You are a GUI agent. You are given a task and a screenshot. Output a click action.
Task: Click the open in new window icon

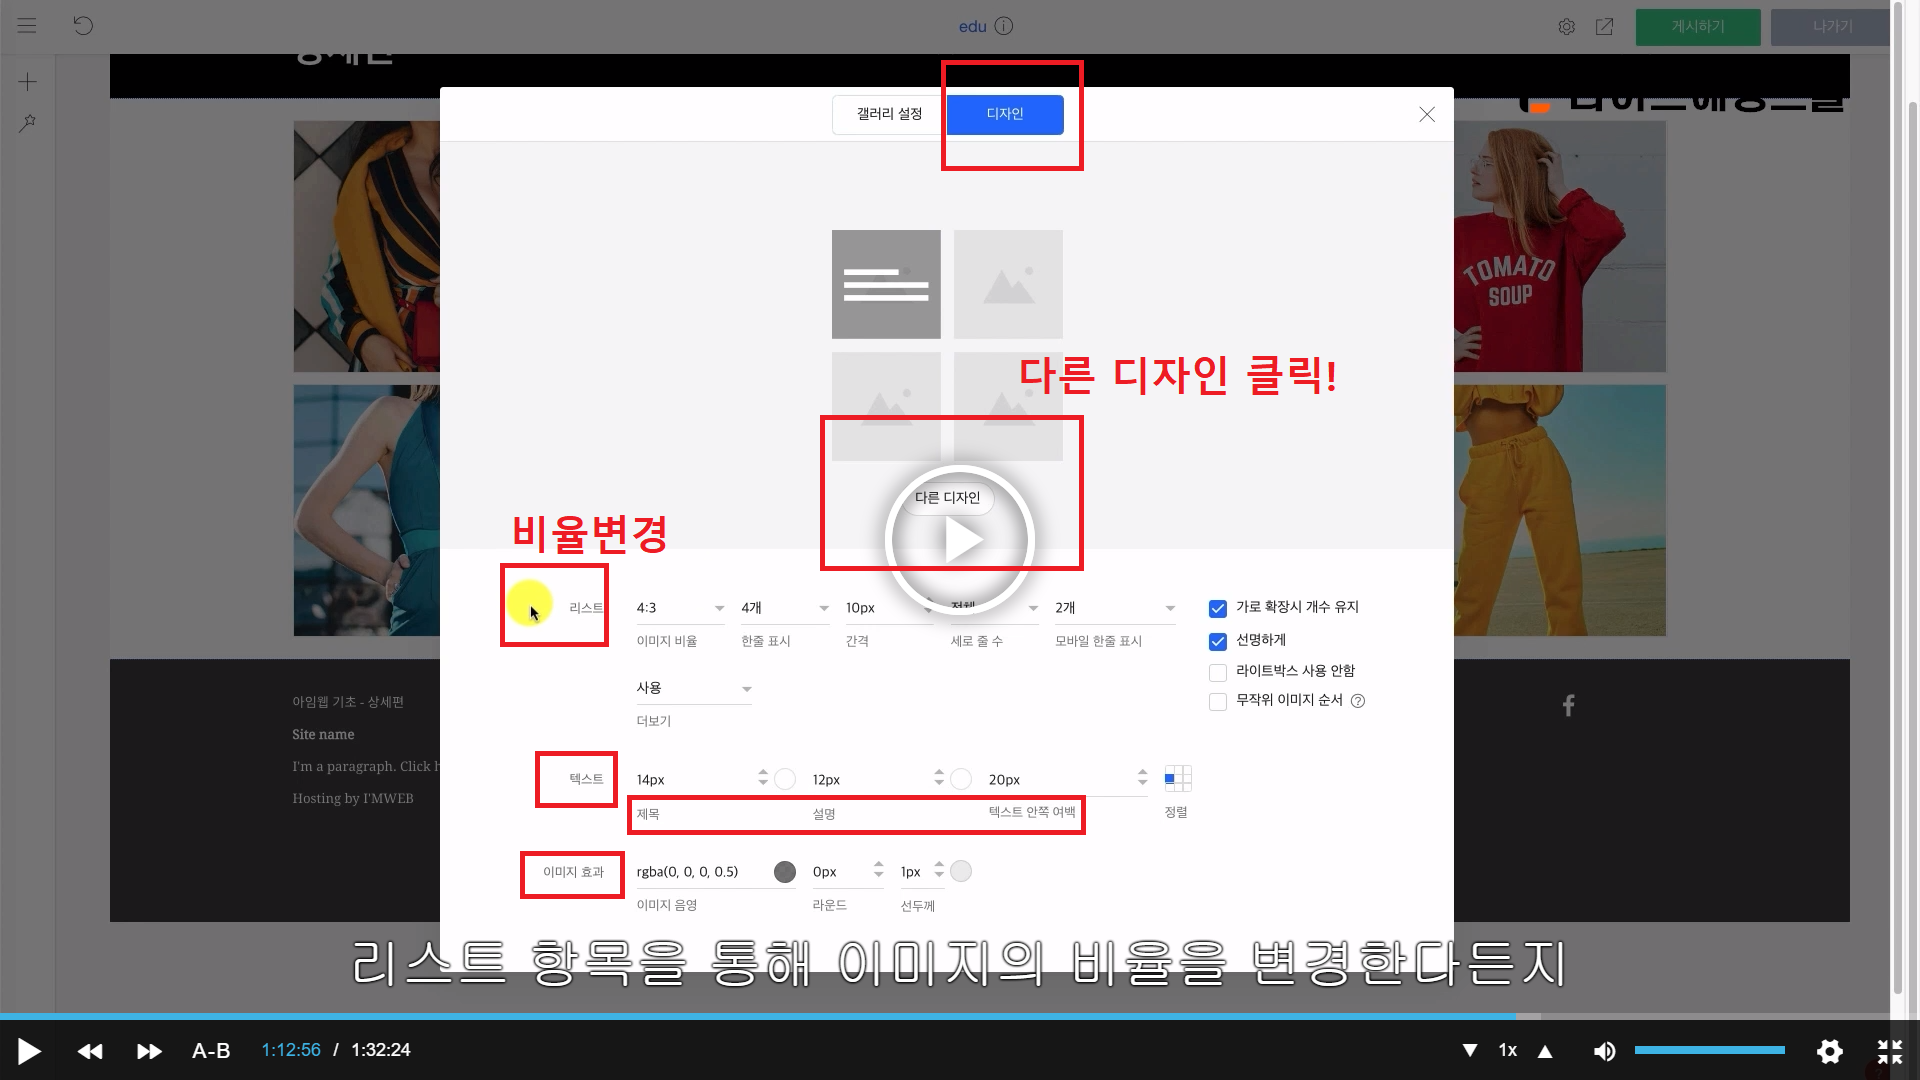[1604, 27]
